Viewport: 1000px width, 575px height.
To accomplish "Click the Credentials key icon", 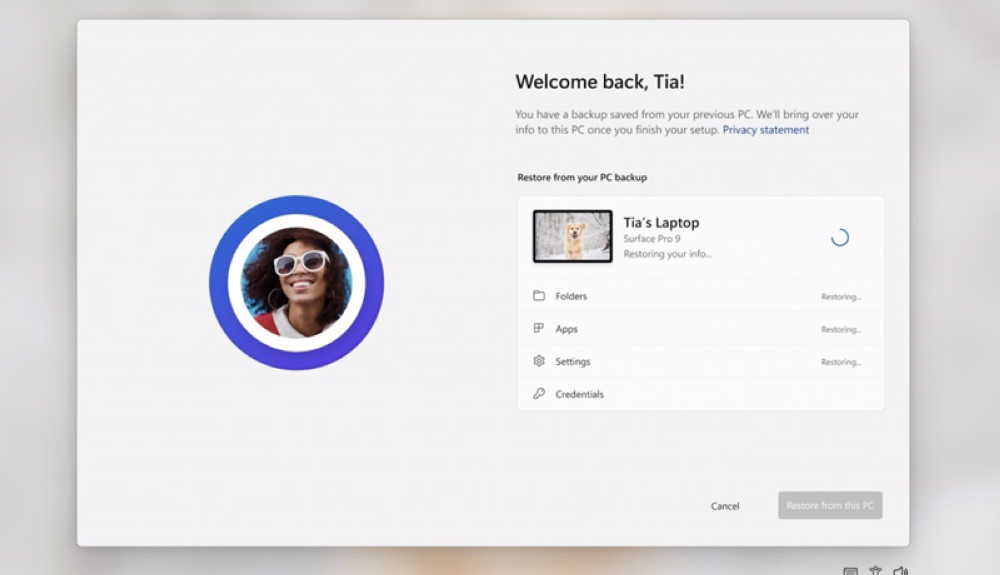I will [539, 394].
